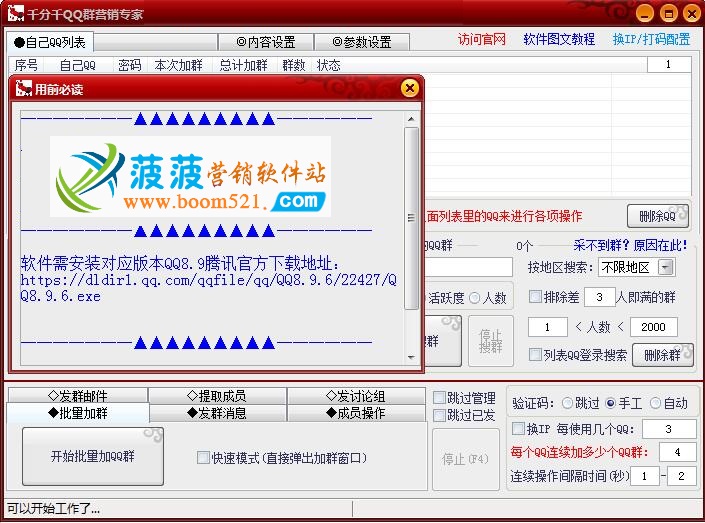Open the 换IP/打码配置 link
705x523 pixels.
click(x=651, y=40)
